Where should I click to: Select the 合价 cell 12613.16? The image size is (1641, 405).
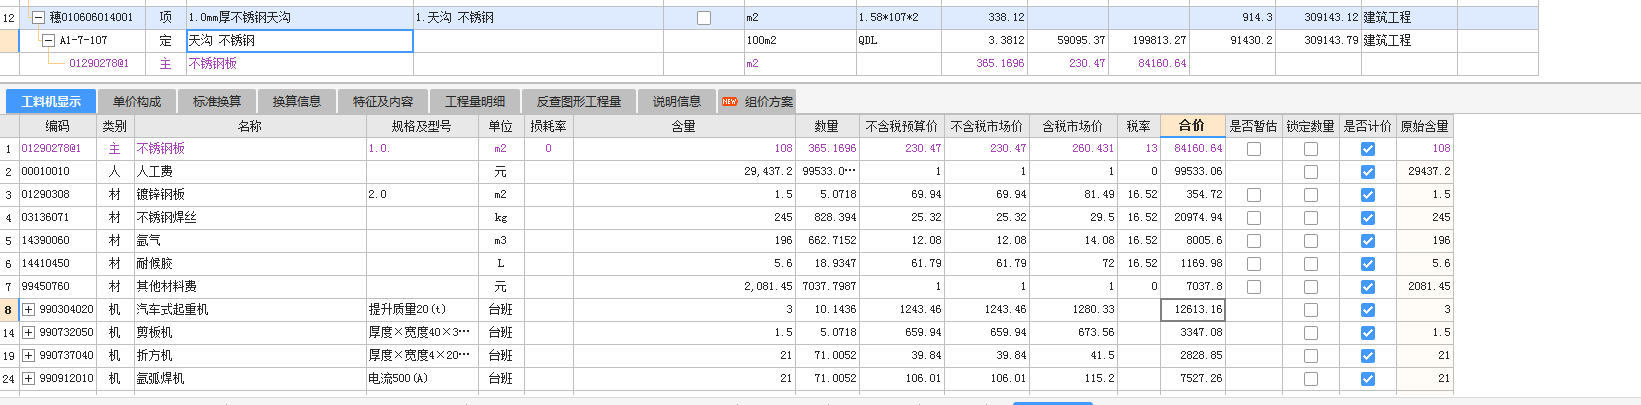(x=1193, y=310)
